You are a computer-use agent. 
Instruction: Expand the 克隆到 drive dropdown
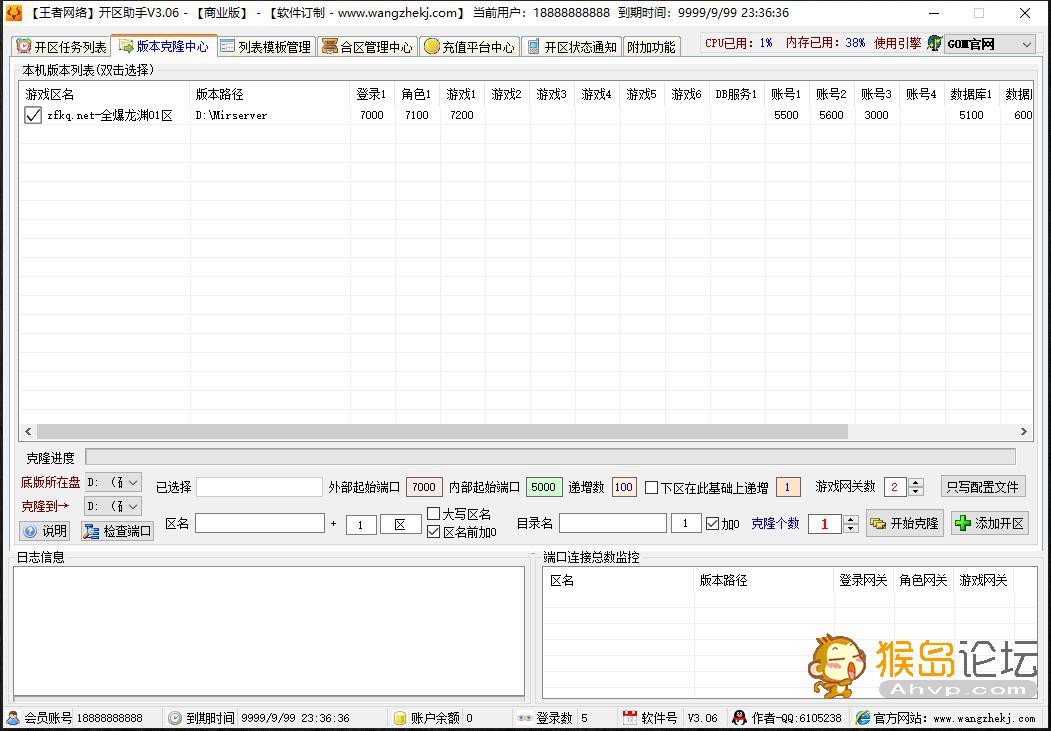click(113, 506)
